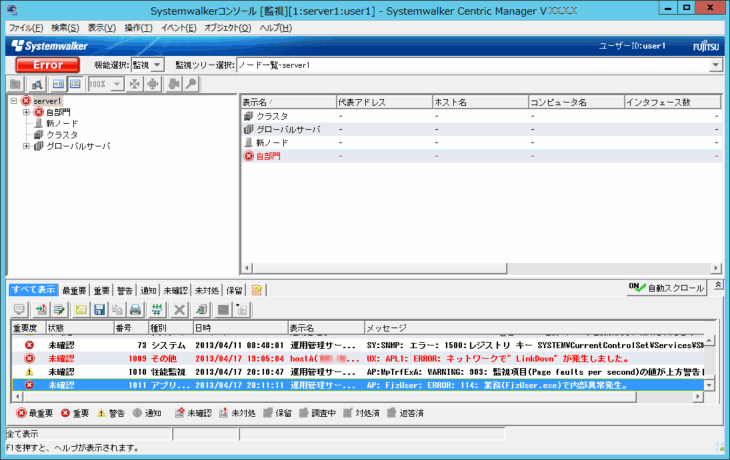Sort events by 日時 column header
Image resolution: width=730 pixels, height=460 pixels.
pyautogui.click(x=240, y=328)
